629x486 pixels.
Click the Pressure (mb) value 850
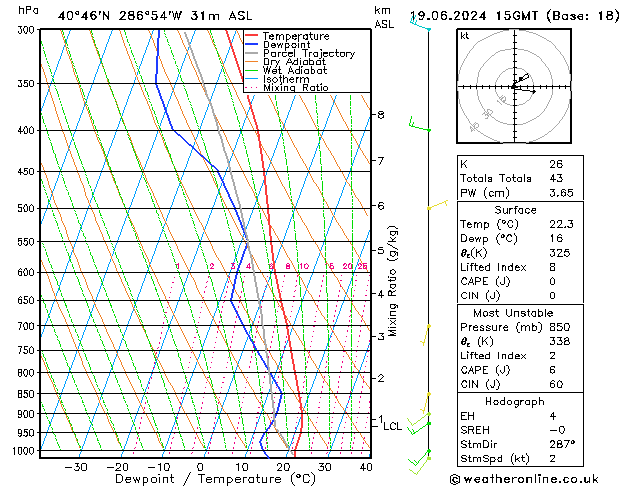(560, 327)
